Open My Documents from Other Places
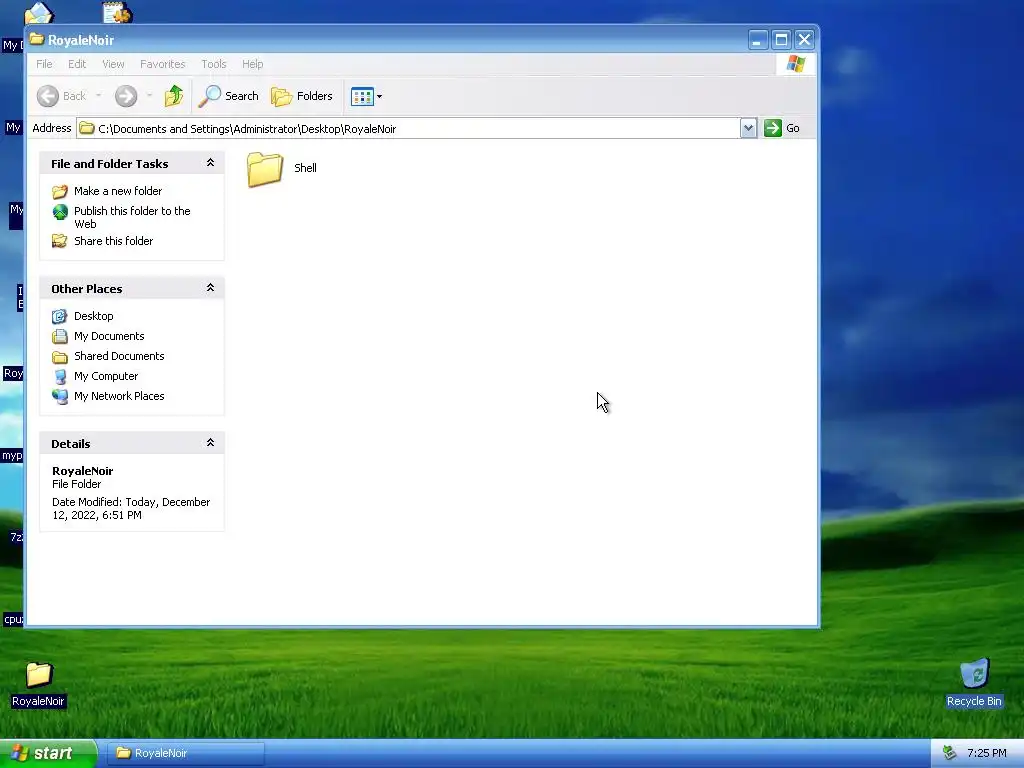 pyautogui.click(x=109, y=336)
